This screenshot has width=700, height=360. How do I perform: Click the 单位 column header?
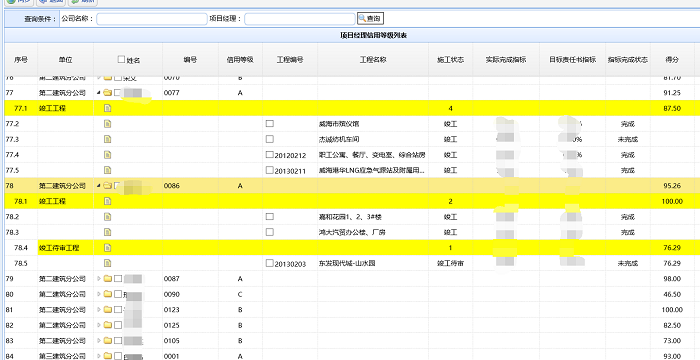pyautogui.click(x=66, y=59)
